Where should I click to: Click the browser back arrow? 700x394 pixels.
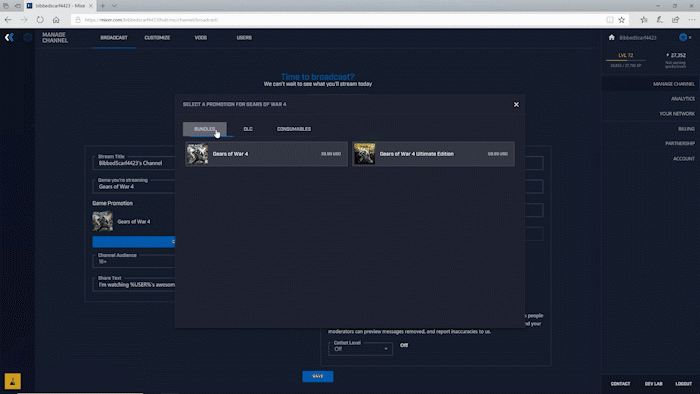(x=8, y=20)
